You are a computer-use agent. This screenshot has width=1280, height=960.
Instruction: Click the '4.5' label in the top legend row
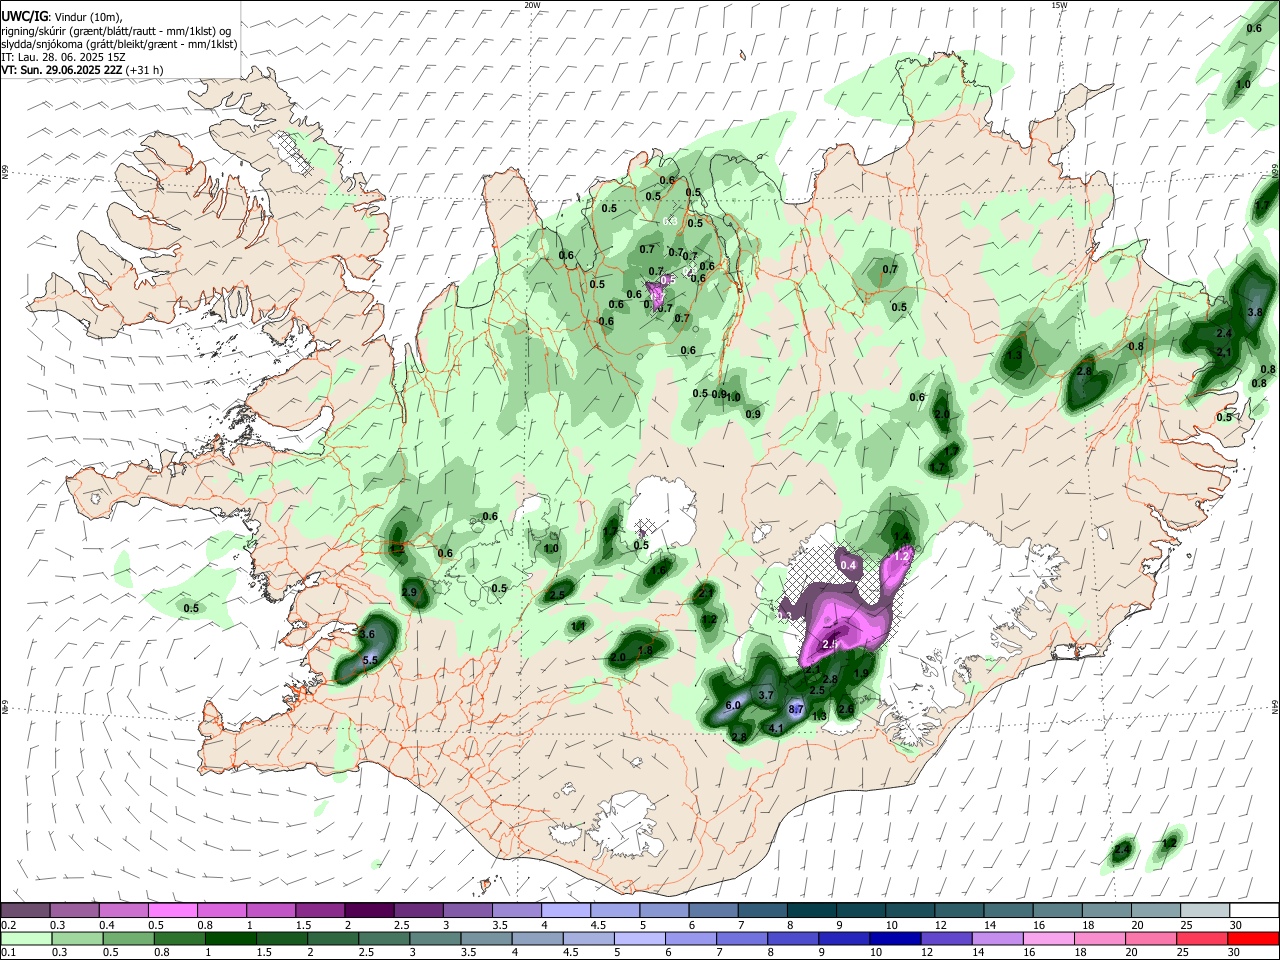598,924
